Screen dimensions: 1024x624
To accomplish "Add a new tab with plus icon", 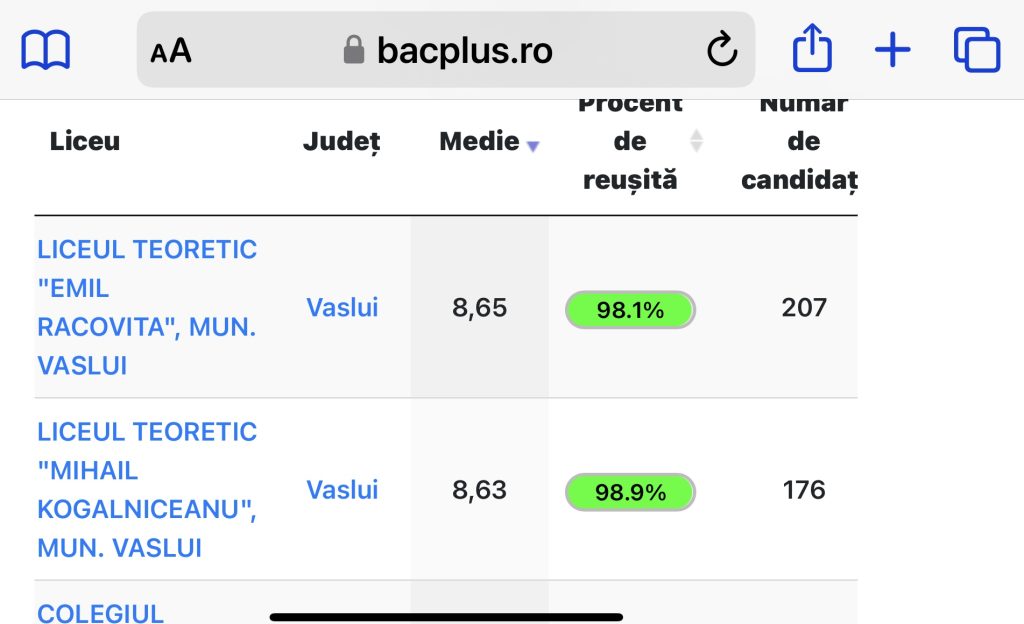I will pos(892,50).
